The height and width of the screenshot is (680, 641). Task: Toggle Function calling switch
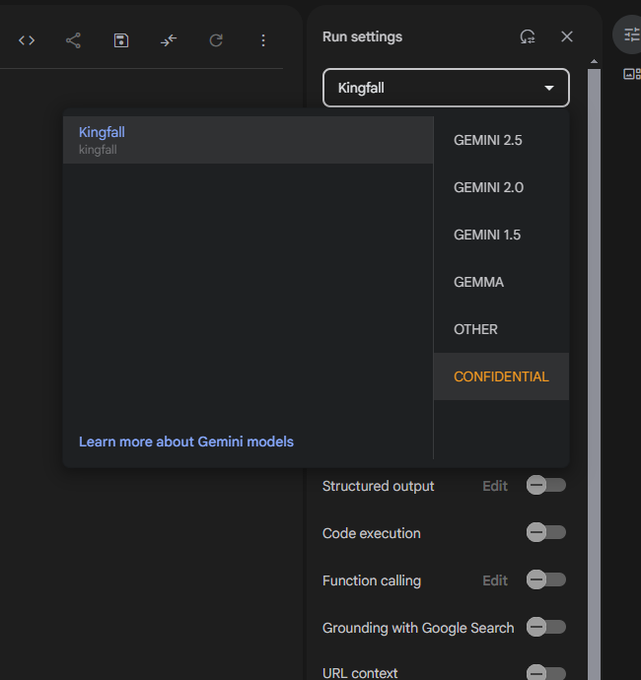546,580
